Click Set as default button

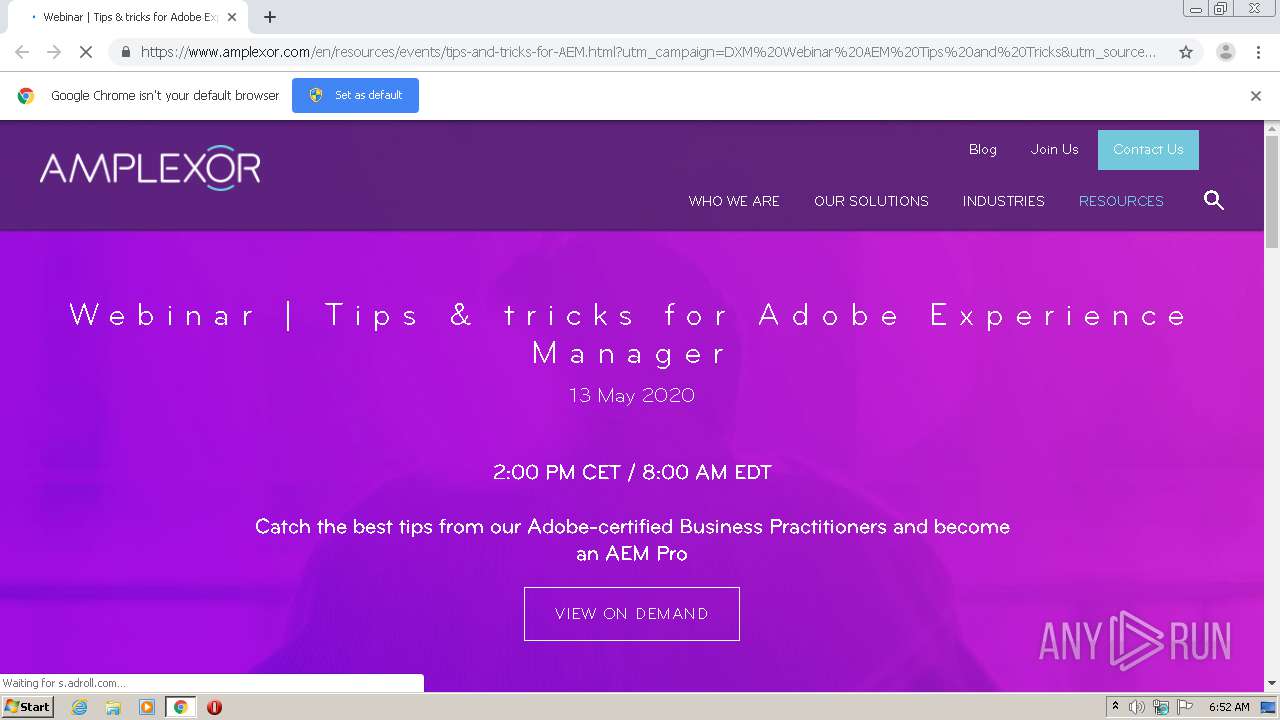pos(355,95)
